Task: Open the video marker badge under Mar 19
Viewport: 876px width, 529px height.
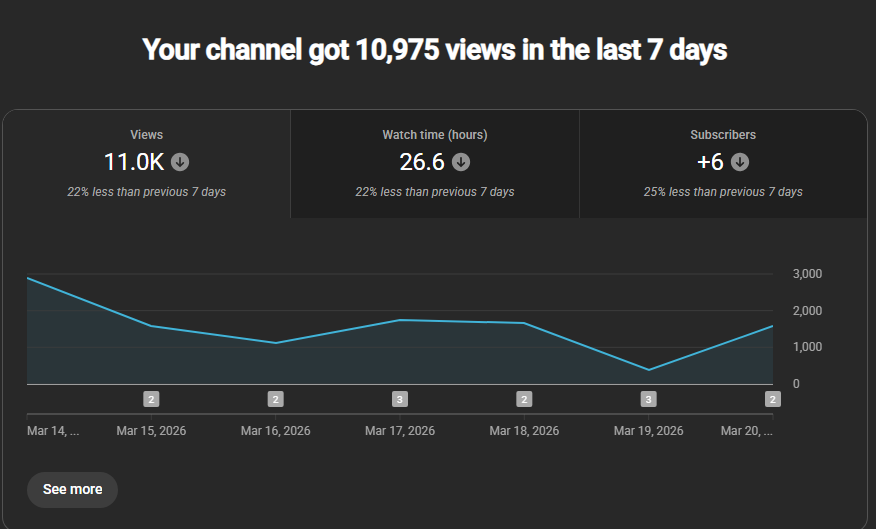Action: (x=648, y=399)
